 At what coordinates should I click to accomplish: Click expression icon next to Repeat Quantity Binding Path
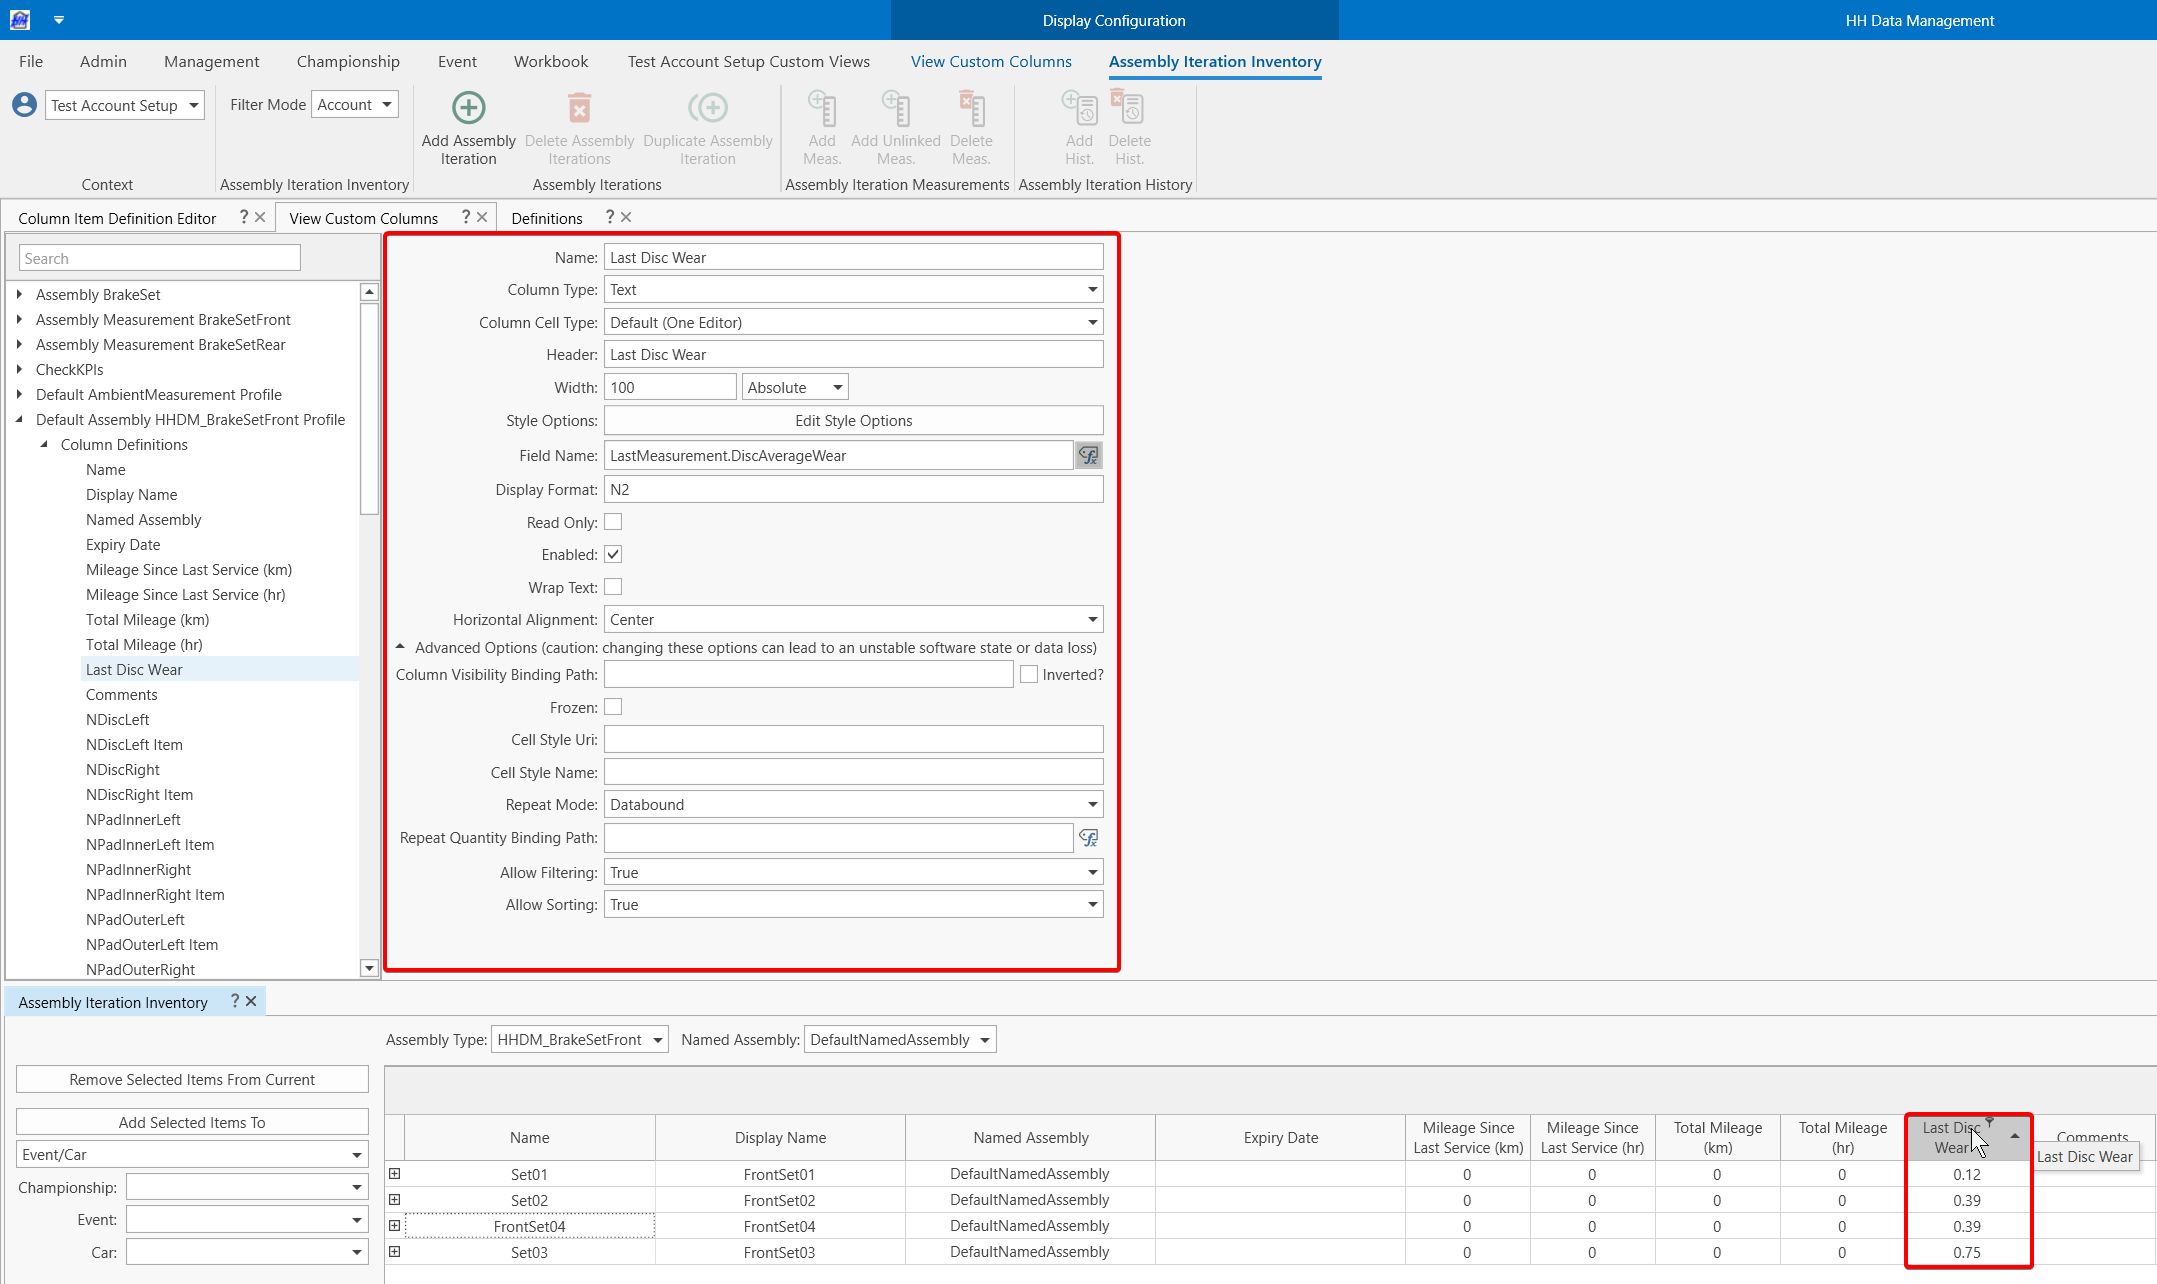point(1088,838)
